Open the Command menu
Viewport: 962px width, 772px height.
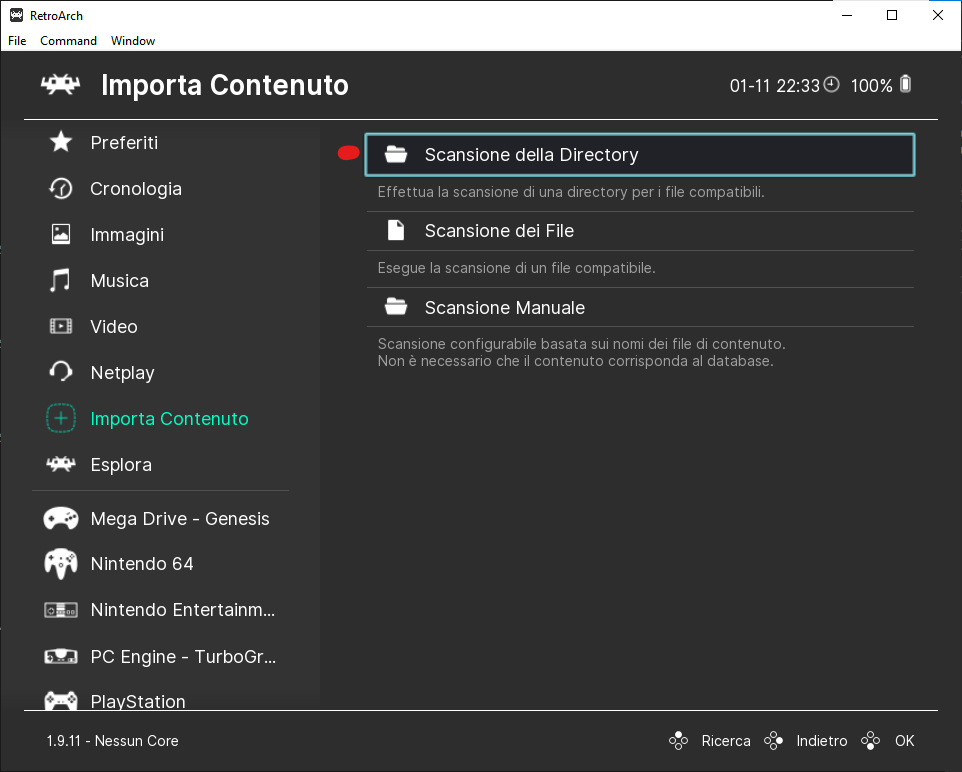tap(68, 41)
